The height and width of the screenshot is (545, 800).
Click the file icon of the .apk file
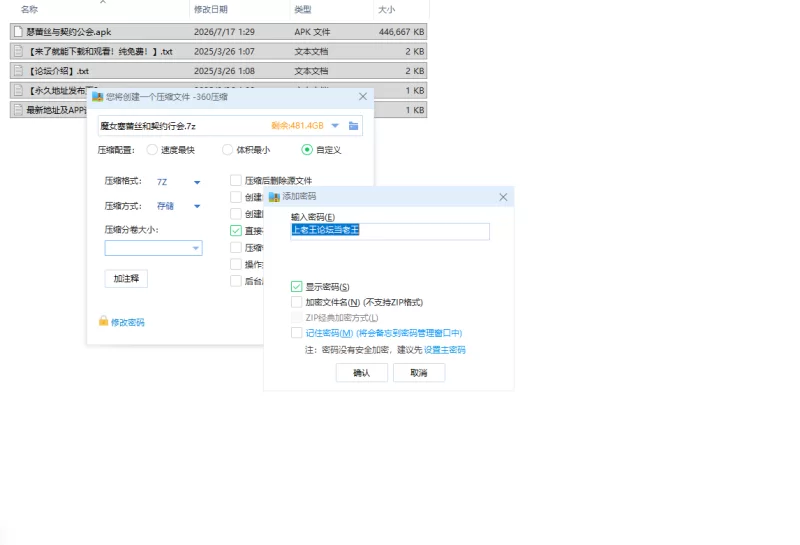pyautogui.click(x=18, y=32)
